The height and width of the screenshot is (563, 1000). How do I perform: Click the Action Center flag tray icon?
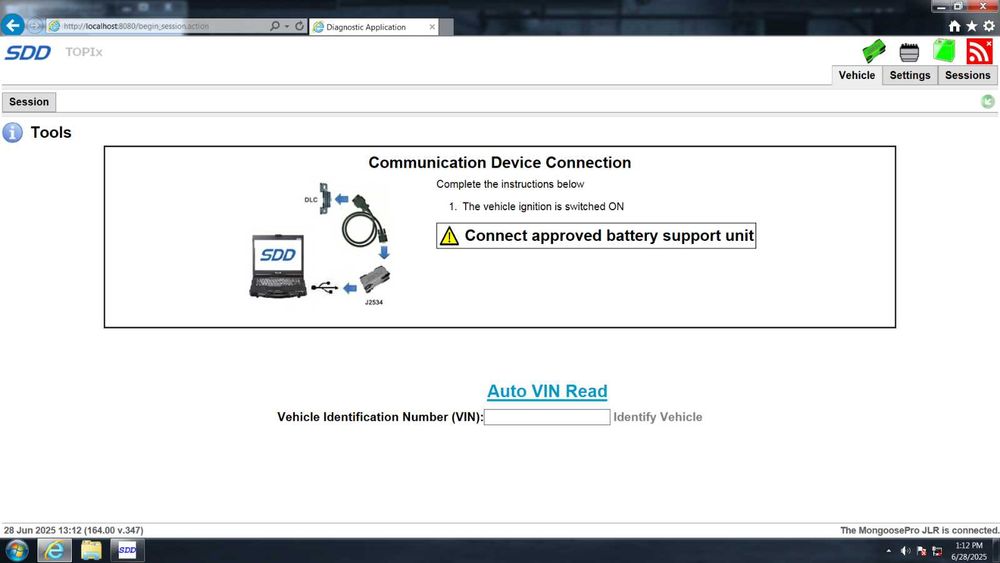922,551
